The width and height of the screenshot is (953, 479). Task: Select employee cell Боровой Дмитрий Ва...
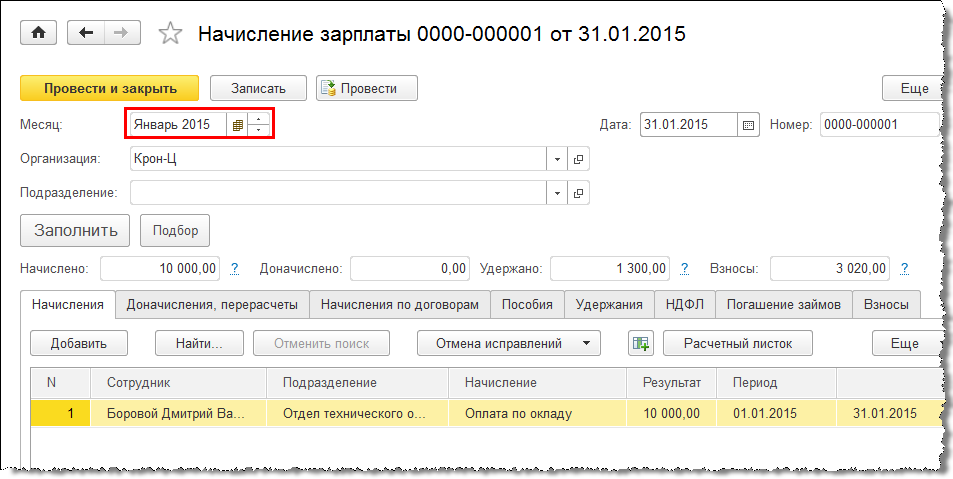point(178,413)
